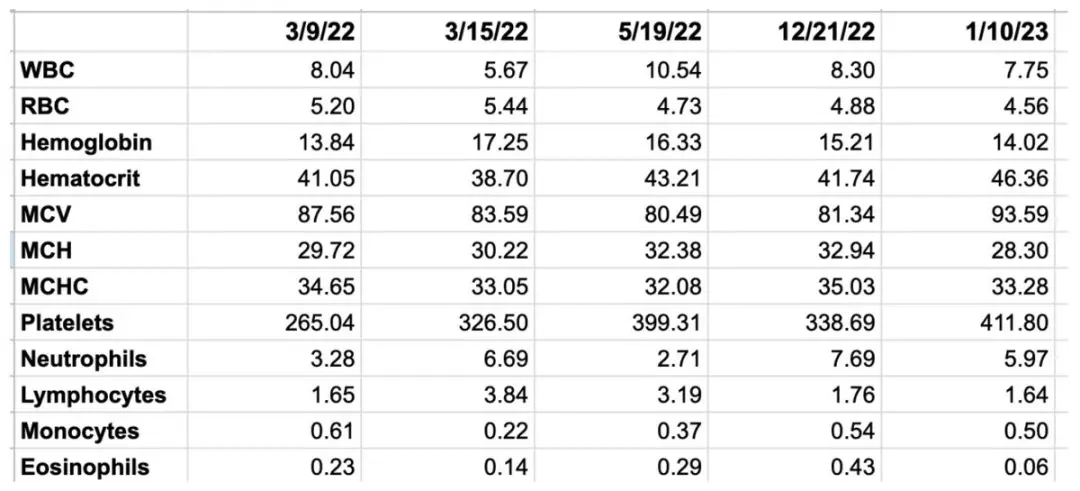The image size is (1080, 491).
Task: Click the empty top-left header cell
Action: coord(100,32)
